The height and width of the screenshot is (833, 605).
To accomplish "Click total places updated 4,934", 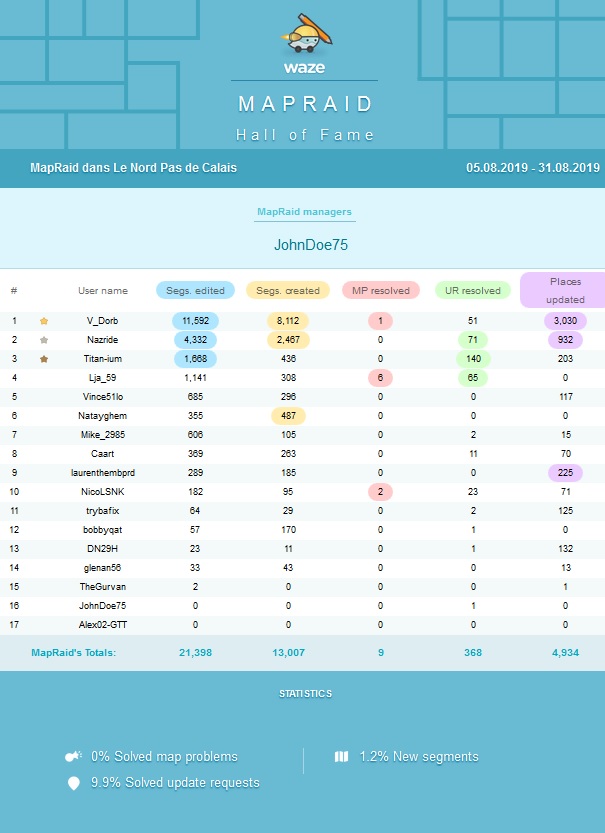I will tap(565, 653).
